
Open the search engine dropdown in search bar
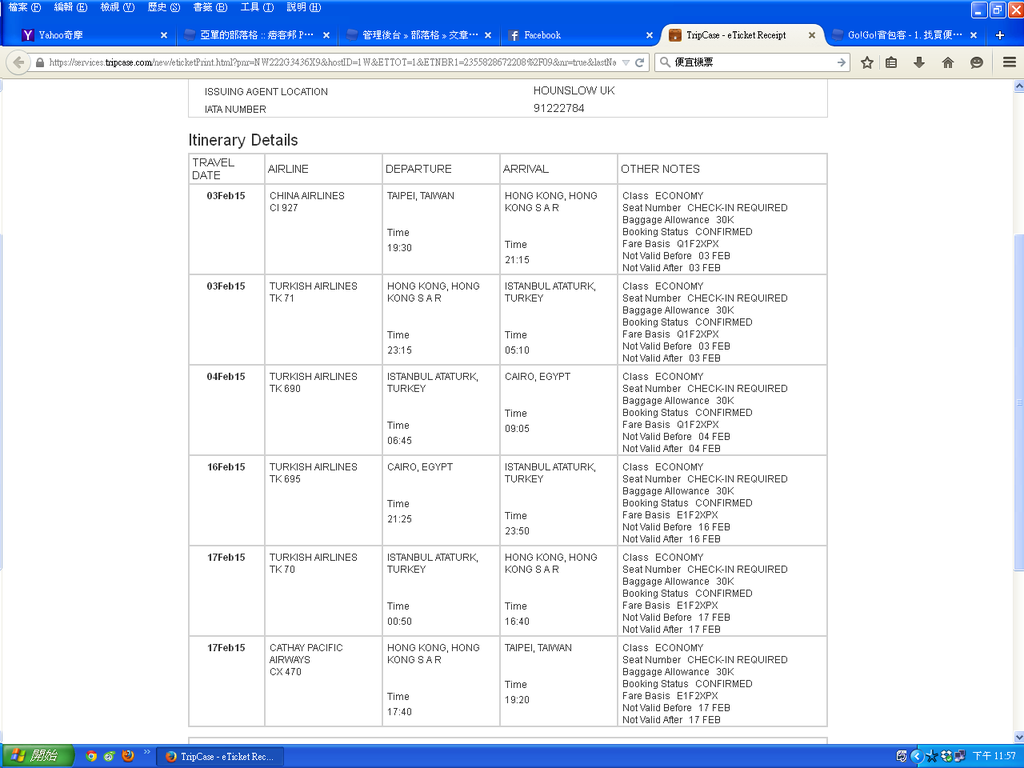pyautogui.click(x=664, y=61)
